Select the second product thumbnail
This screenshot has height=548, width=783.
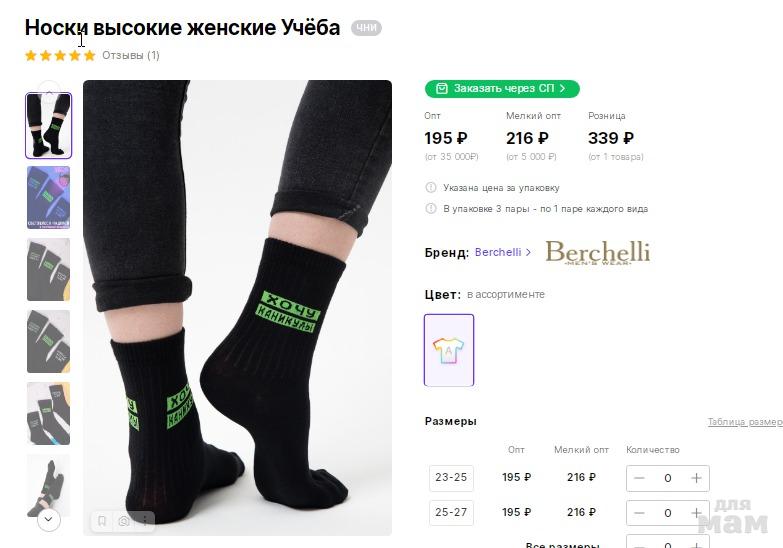(x=48, y=198)
